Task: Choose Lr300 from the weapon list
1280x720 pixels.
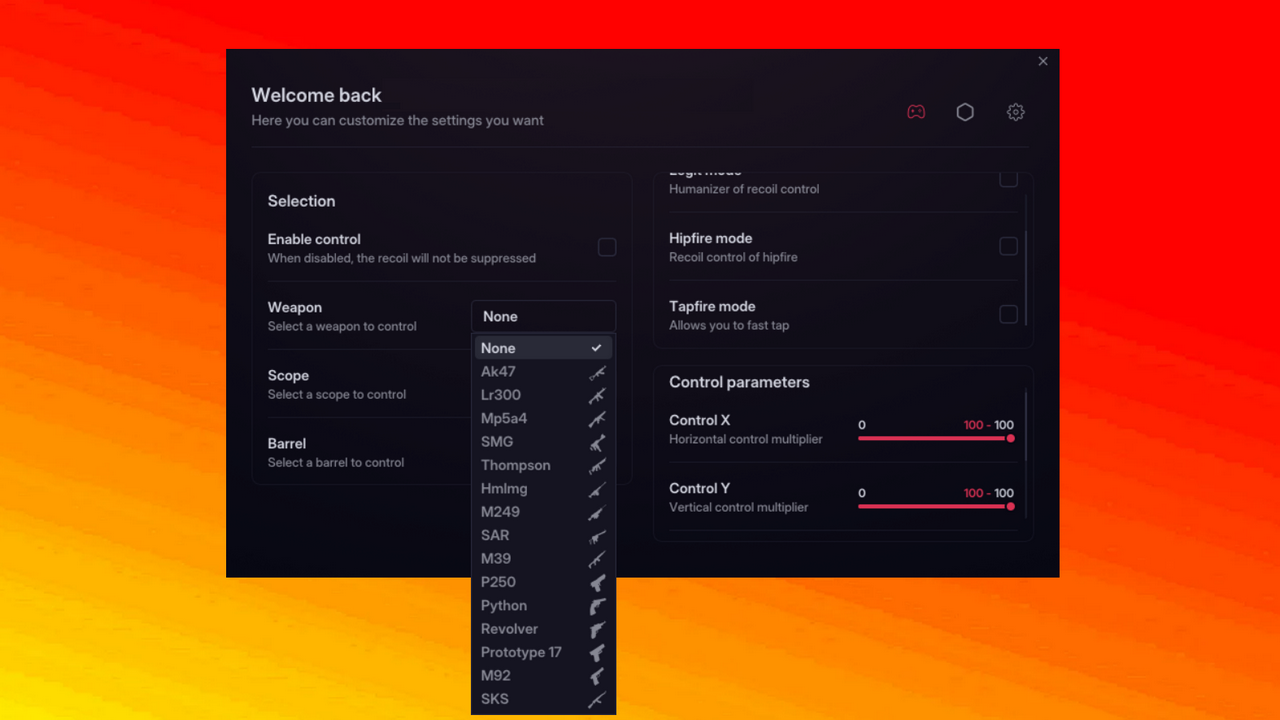Action: point(501,395)
